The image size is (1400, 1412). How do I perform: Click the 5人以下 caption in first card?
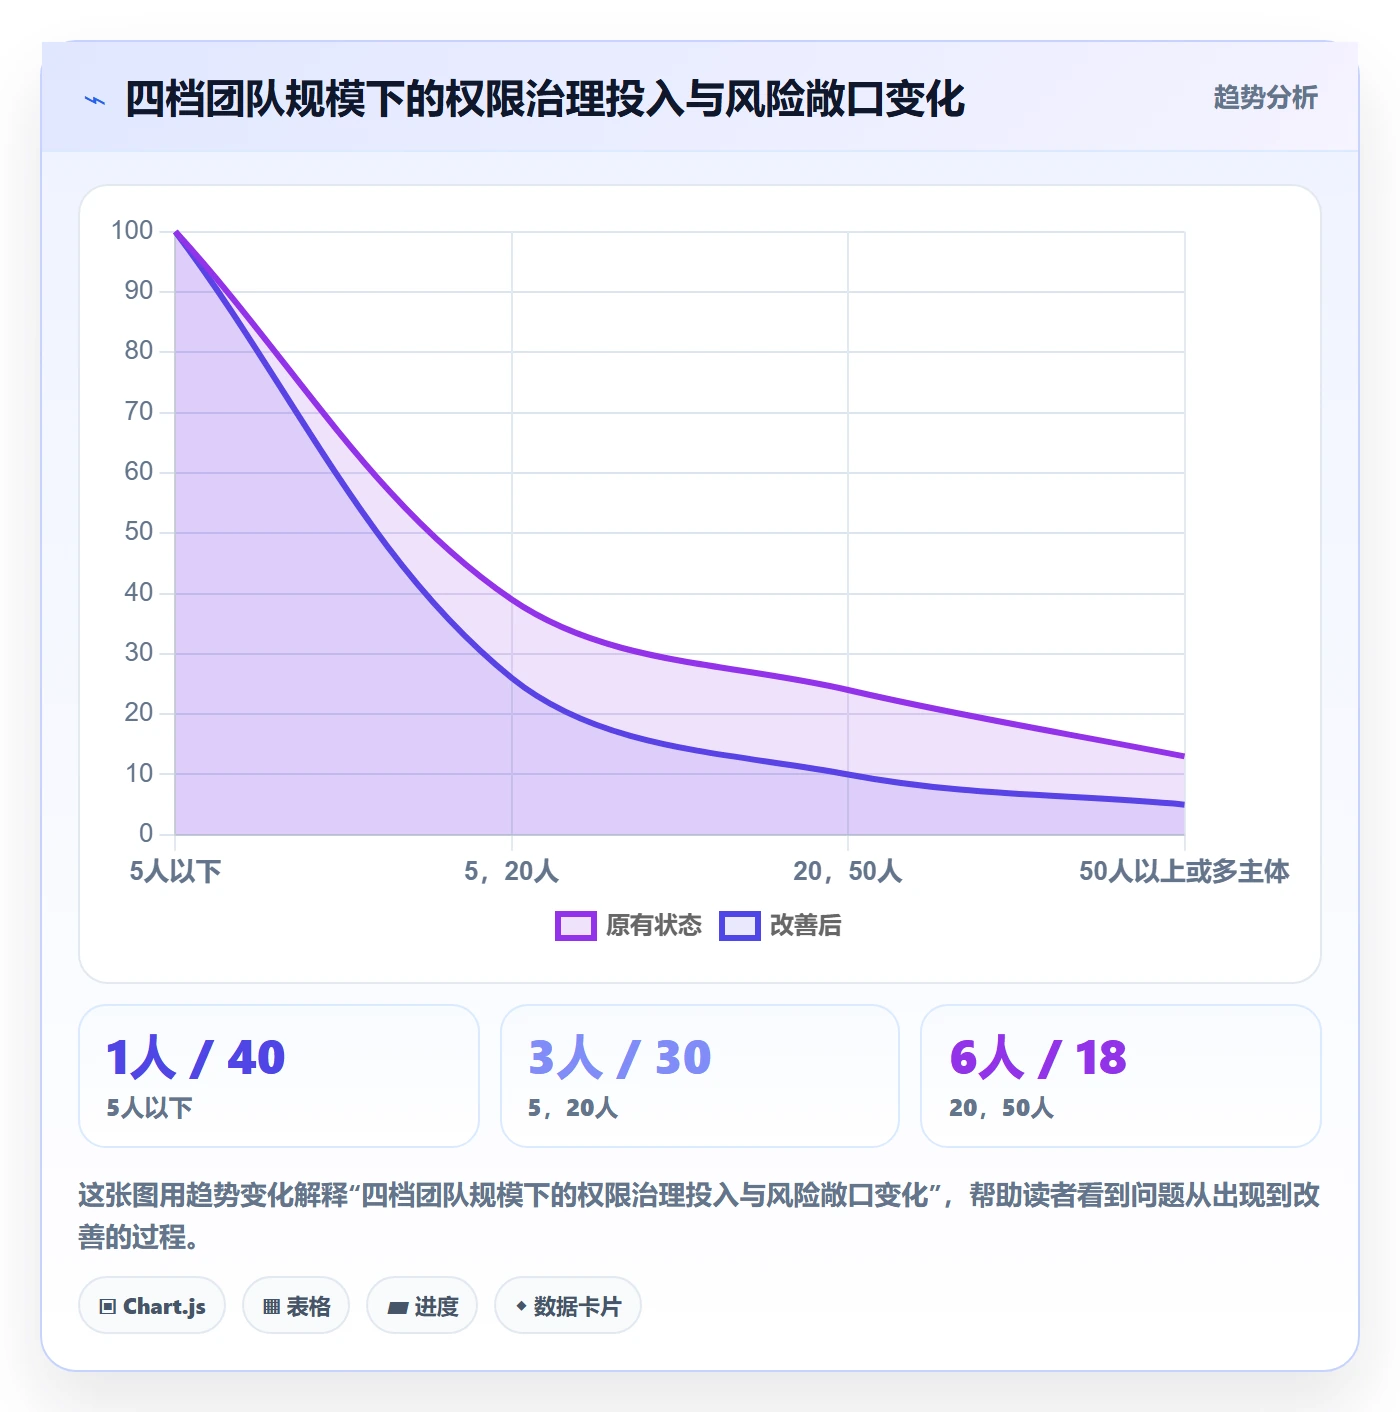coord(150,1108)
